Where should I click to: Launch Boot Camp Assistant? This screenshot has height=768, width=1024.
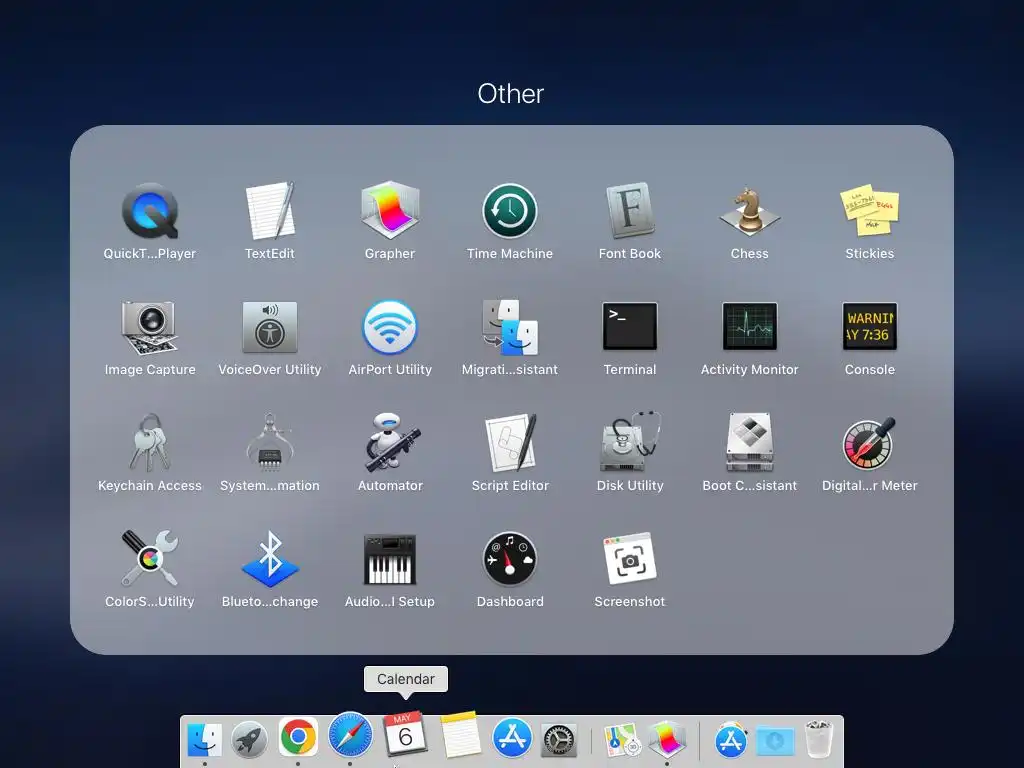coord(750,442)
